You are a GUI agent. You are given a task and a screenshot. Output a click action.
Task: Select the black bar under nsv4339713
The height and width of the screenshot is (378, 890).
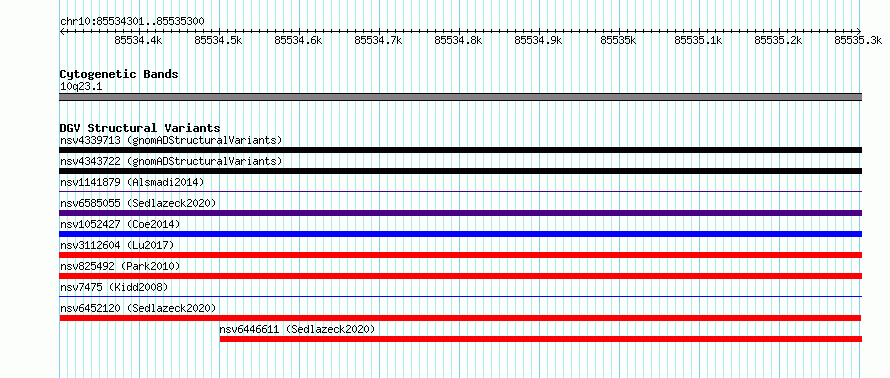(460, 150)
